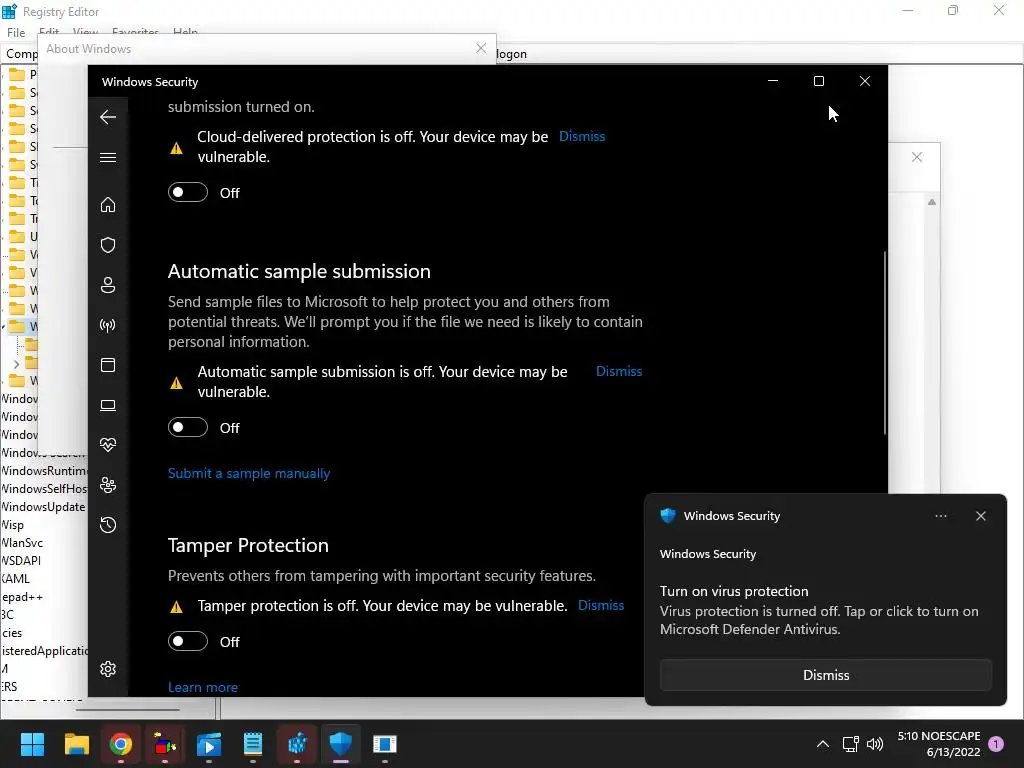Open Family options sidebar icon

click(x=108, y=485)
